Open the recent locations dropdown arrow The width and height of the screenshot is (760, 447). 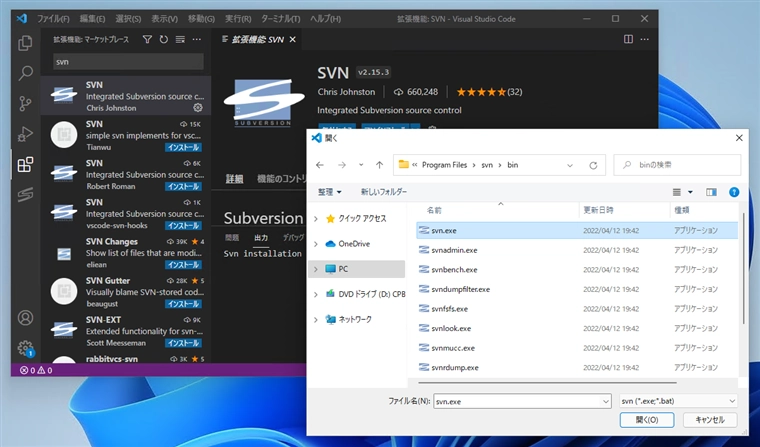[x=361, y=165]
